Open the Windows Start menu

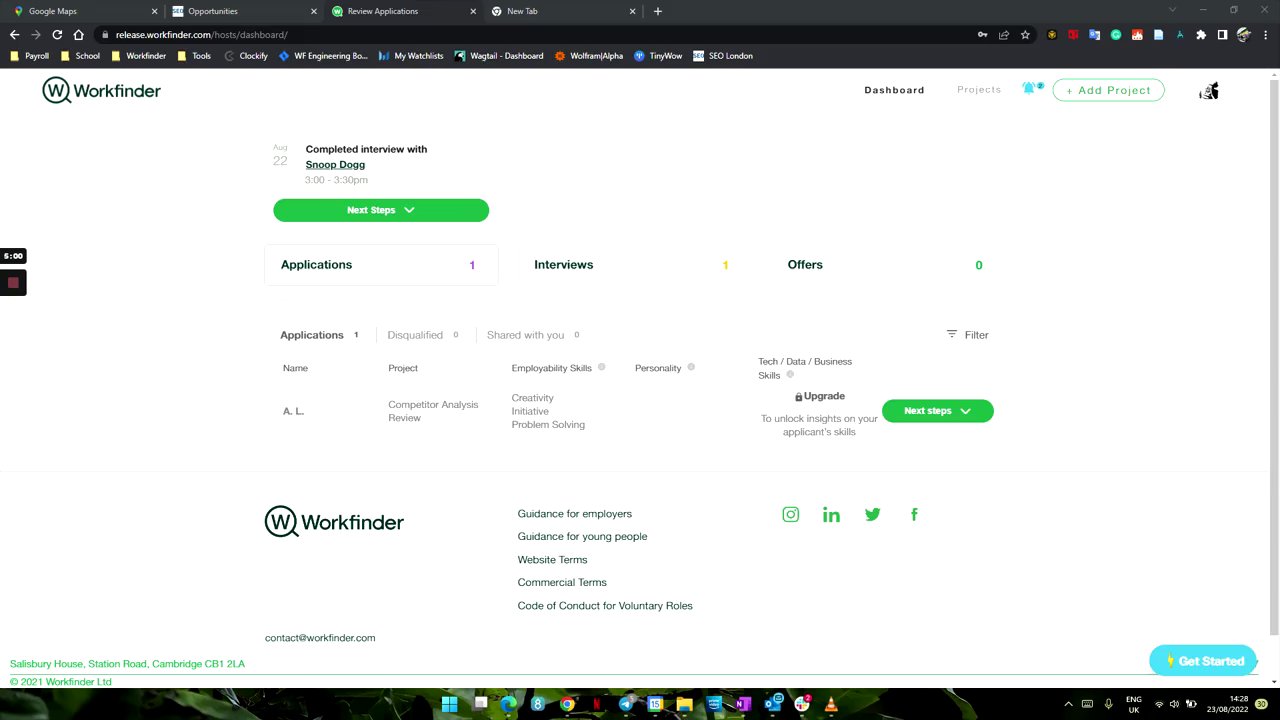(450, 704)
